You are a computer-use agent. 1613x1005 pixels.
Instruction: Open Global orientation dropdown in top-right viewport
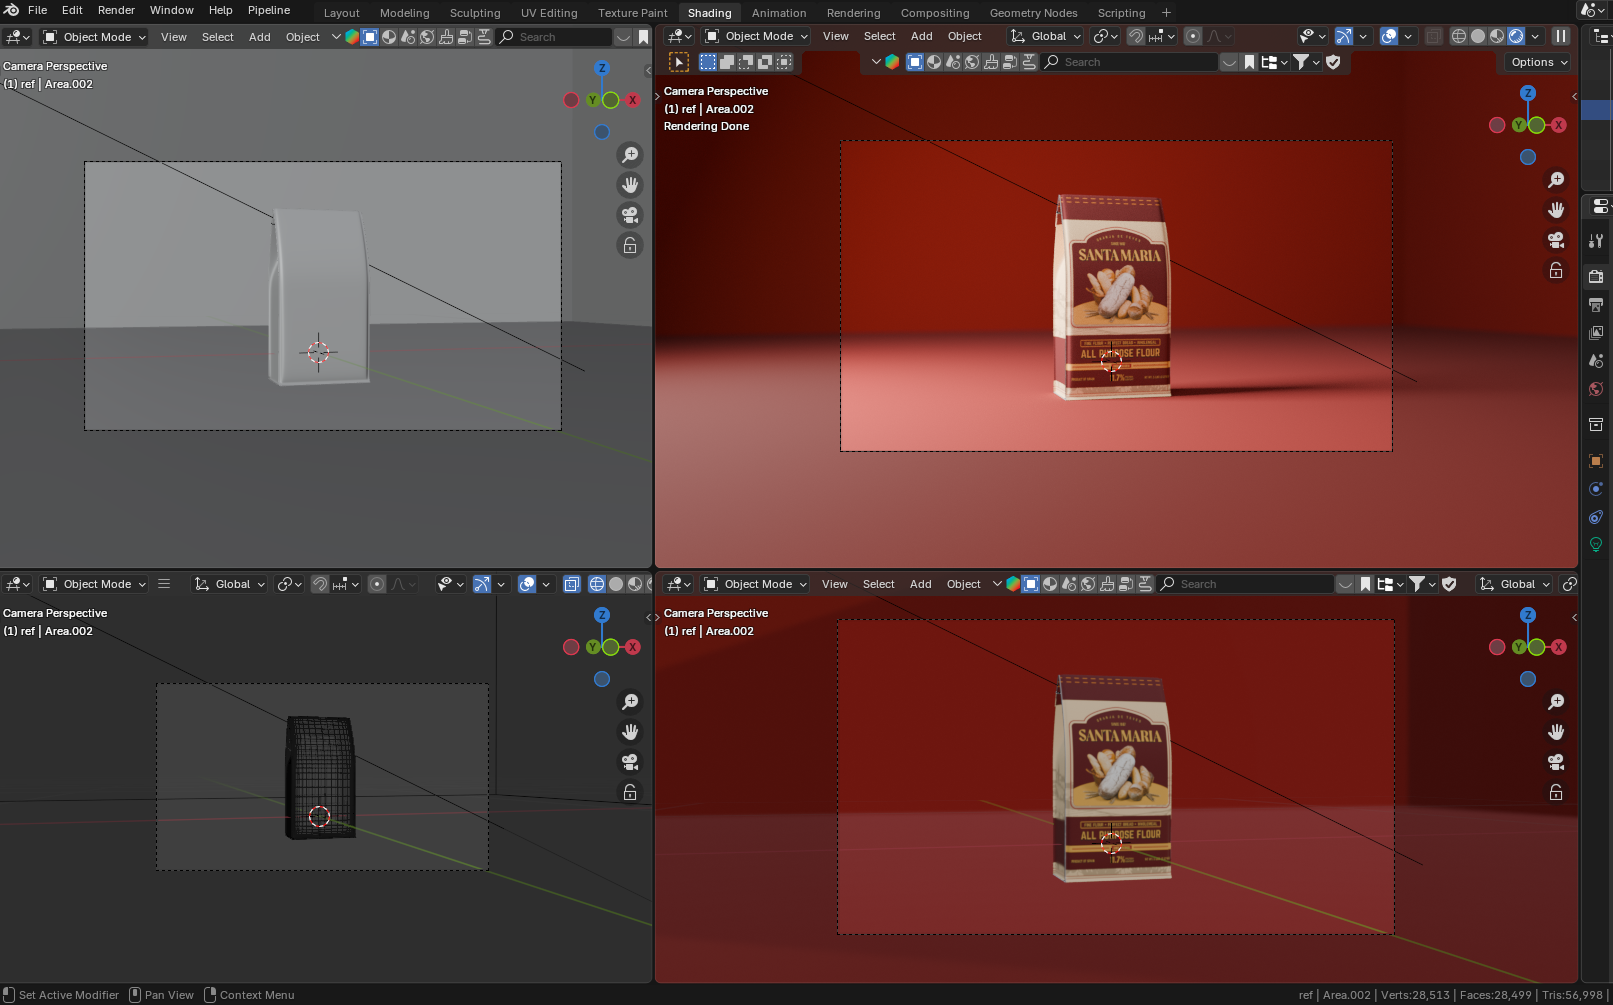click(x=1046, y=36)
